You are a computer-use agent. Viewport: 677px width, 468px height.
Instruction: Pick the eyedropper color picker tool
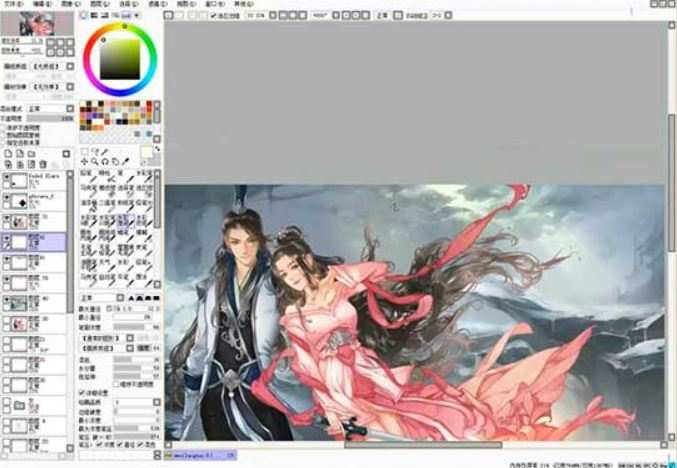[x=126, y=161]
